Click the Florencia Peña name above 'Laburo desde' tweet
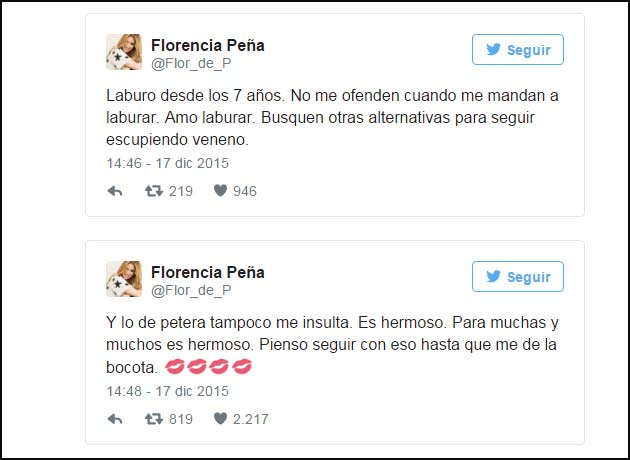The width and height of the screenshot is (630, 460). coord(207,44)
